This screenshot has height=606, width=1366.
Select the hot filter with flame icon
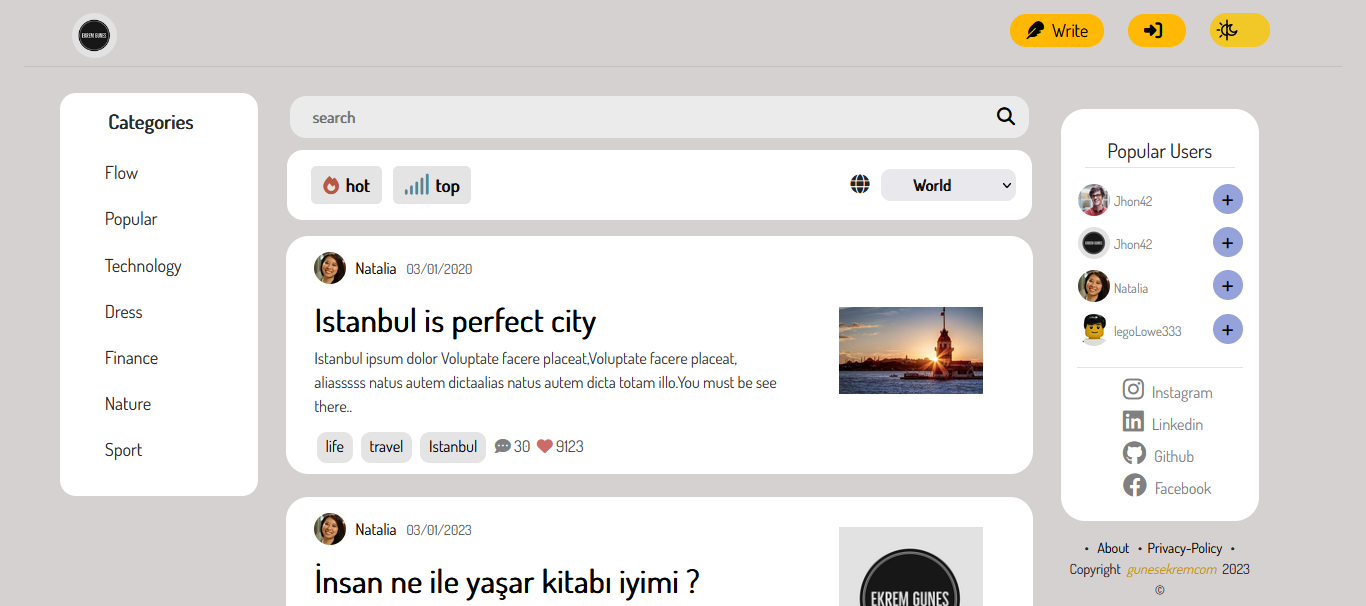pyautogui.click(x=346, y=185)
